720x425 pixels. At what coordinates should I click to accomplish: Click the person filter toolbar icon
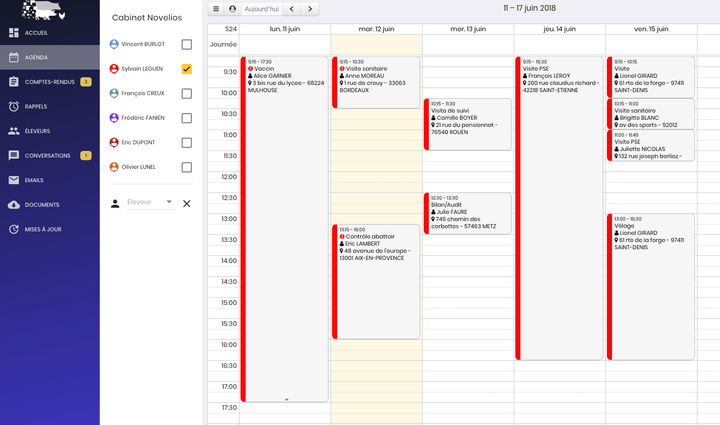[232, 9]
